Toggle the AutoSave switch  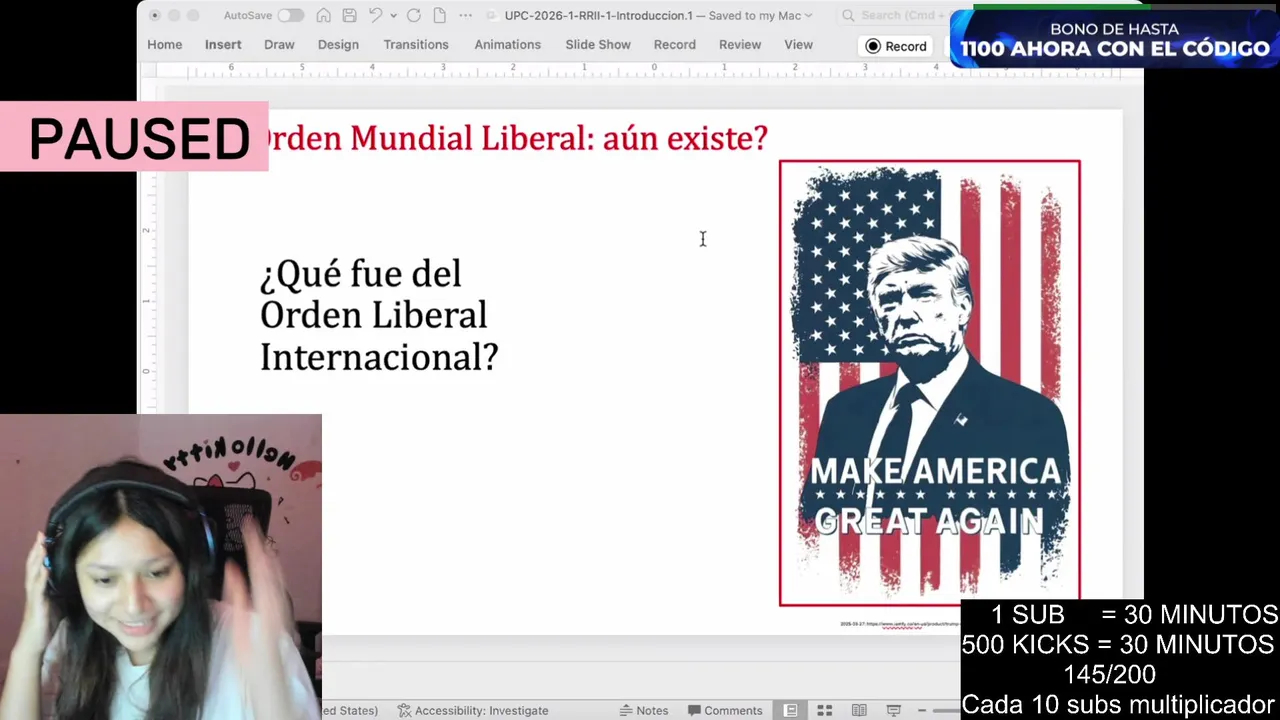click(290, 15)
